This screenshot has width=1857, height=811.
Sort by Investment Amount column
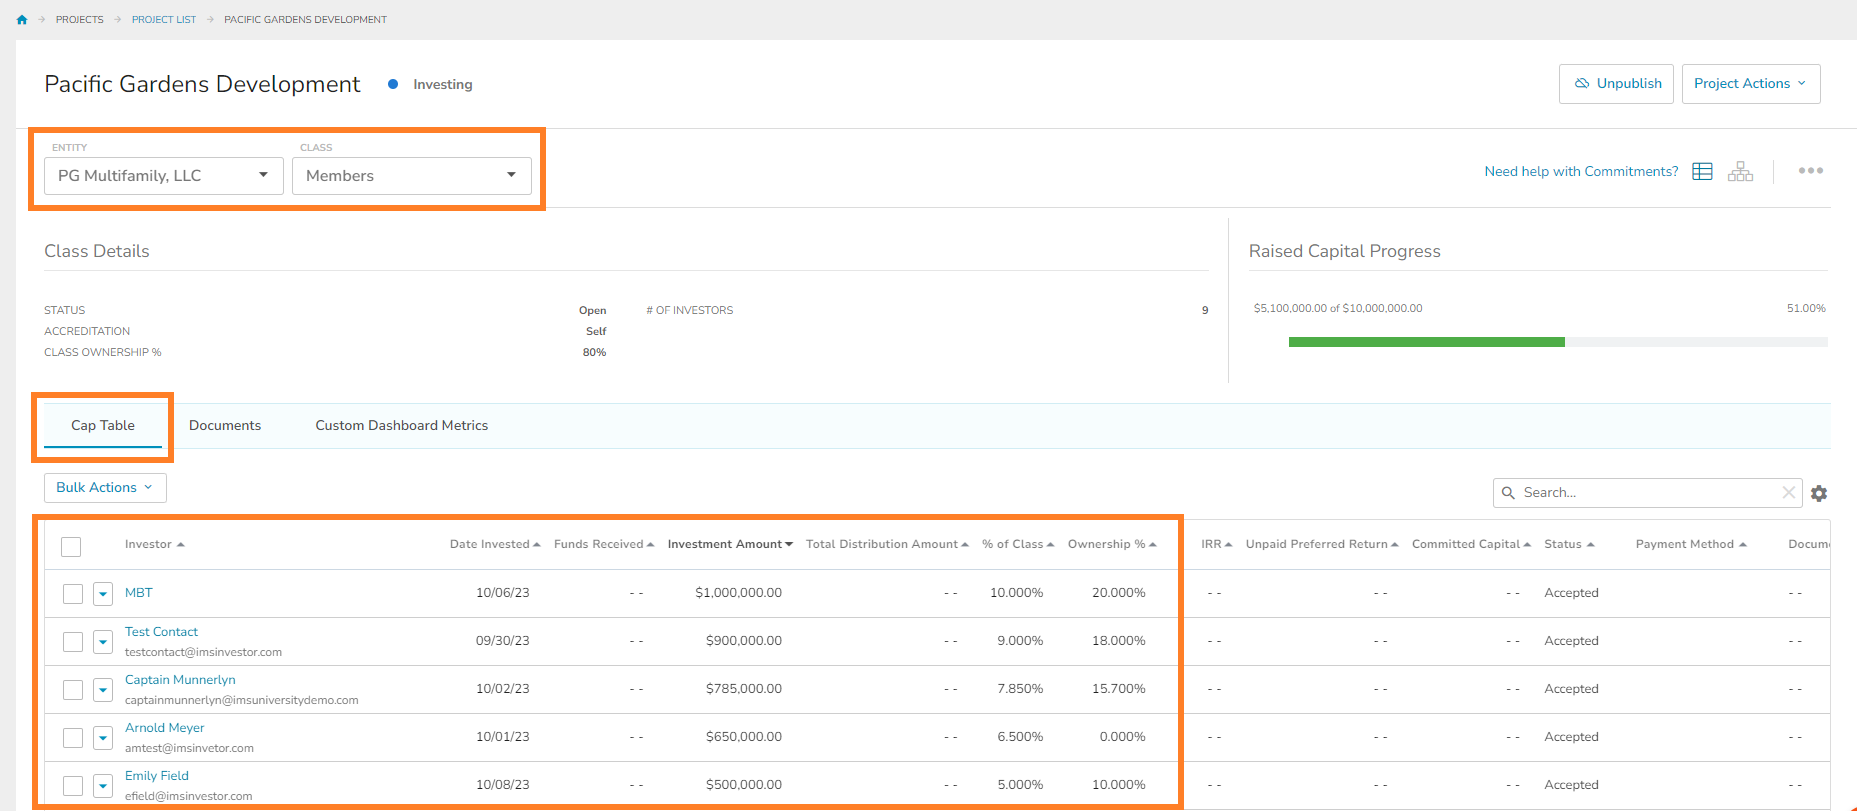[730, 544]
